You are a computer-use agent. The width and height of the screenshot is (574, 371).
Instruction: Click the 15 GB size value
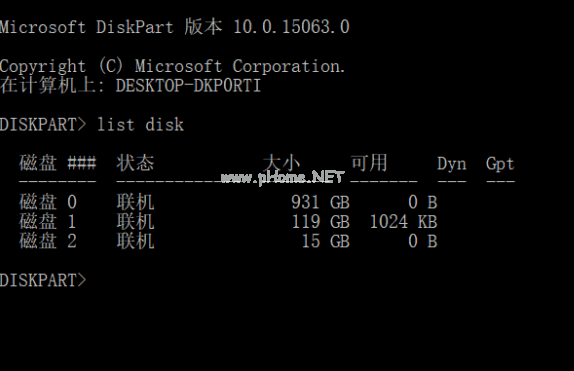(325, 241)
